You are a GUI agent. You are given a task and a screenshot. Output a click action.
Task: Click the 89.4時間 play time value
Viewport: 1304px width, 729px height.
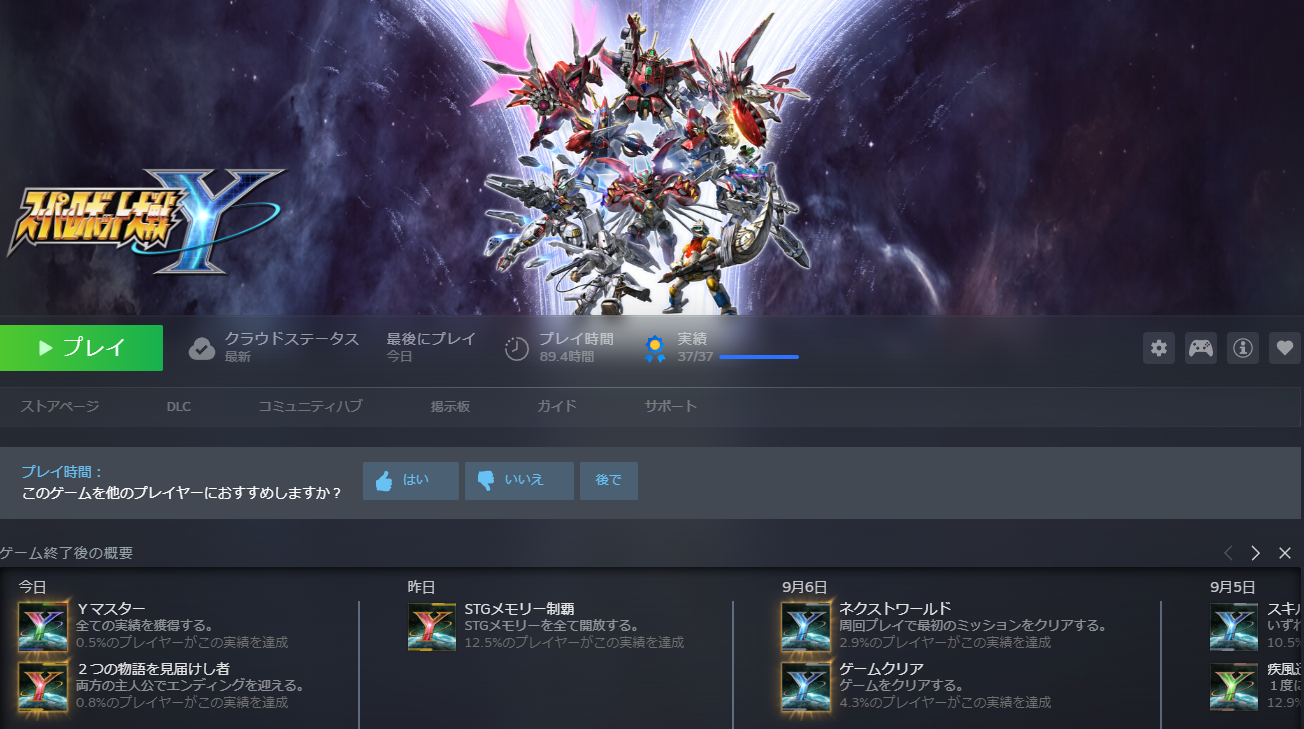566,357
